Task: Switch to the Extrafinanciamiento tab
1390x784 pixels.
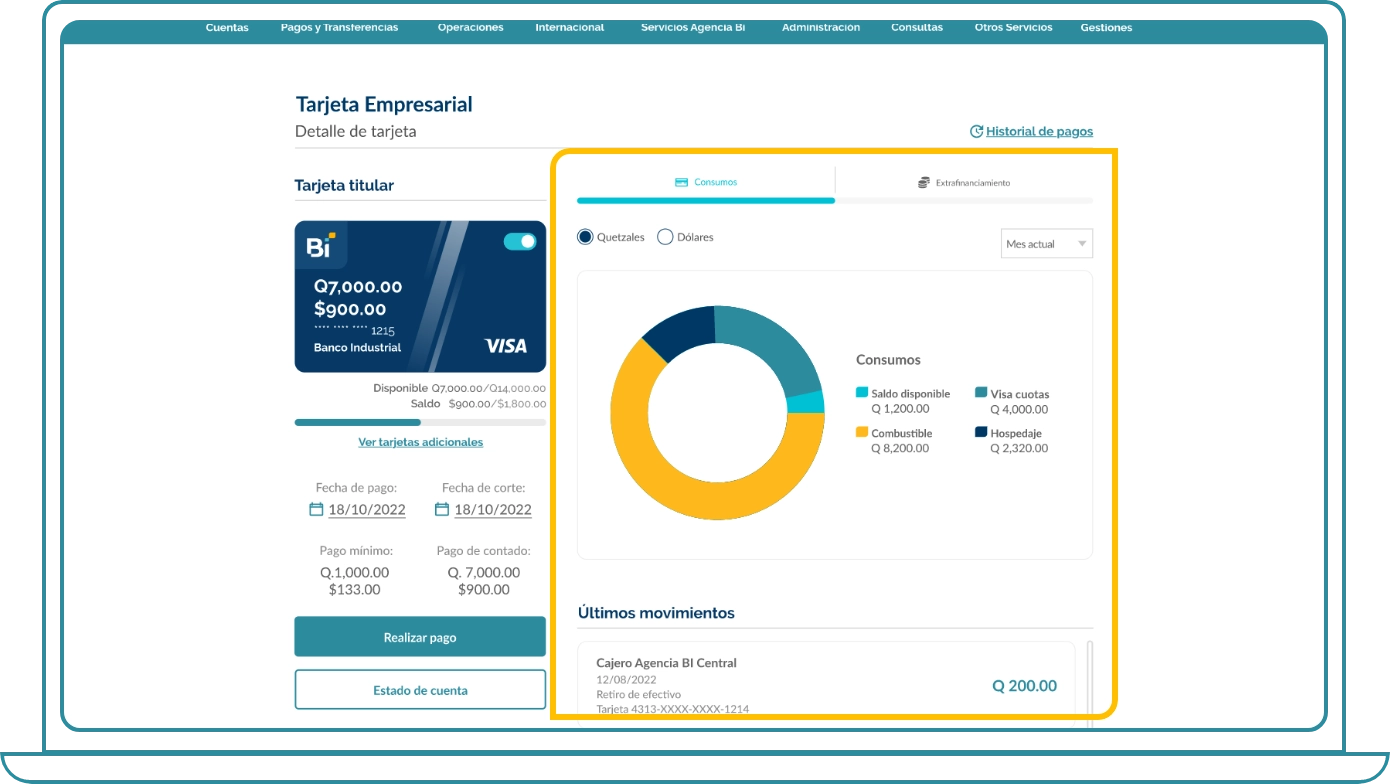Action: click(964, 183)
